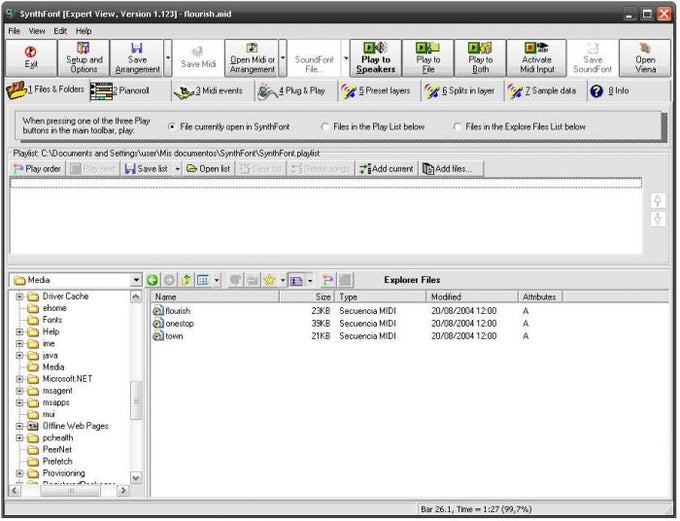680x521 pixels.
Task: Click the Play to File button
Action: click(428, 58)
